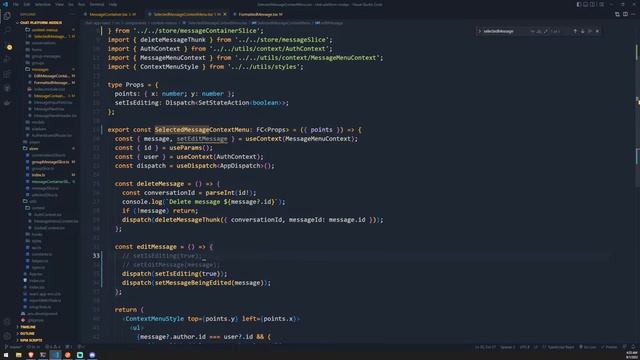The width and height of the screenshot is (640, 360).
Task: Toggle the secondary side bar layout button
Action: click(593, 4)
